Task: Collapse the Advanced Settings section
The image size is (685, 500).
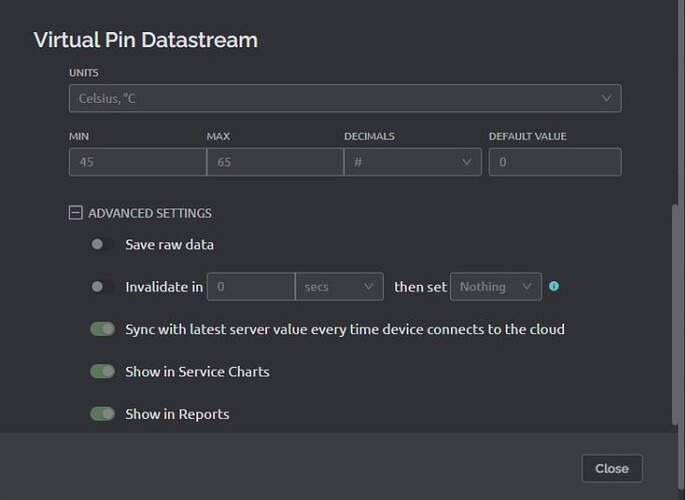Action: 76,213
